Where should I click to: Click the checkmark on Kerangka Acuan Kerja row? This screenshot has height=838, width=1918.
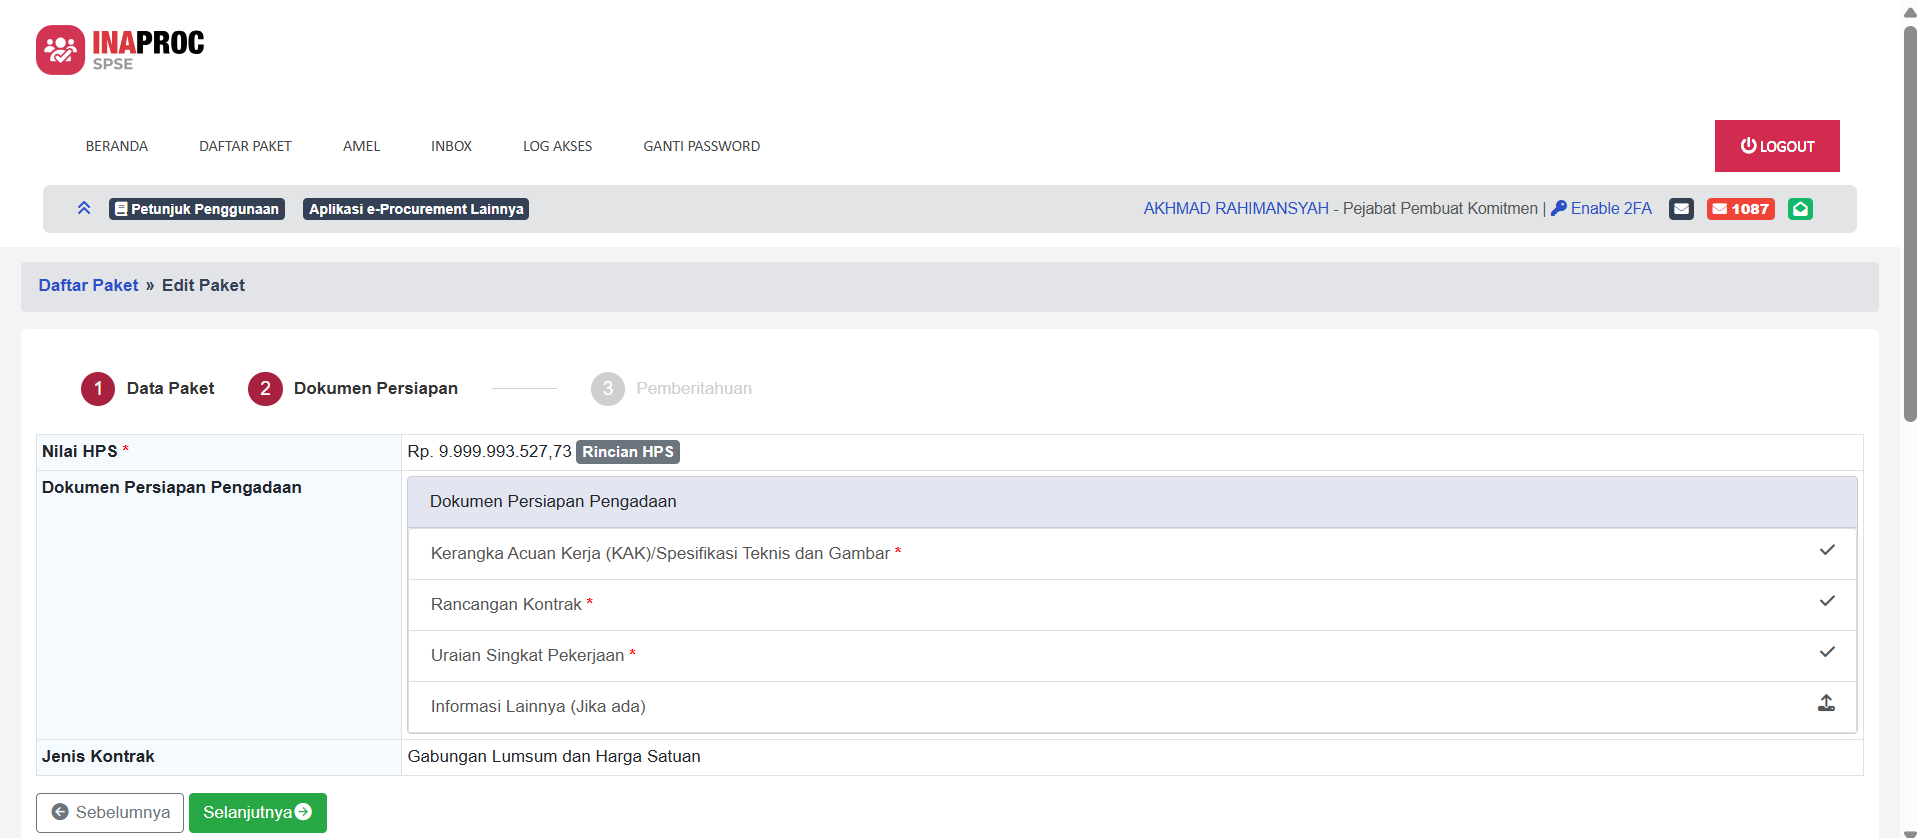pos(1826,551)
